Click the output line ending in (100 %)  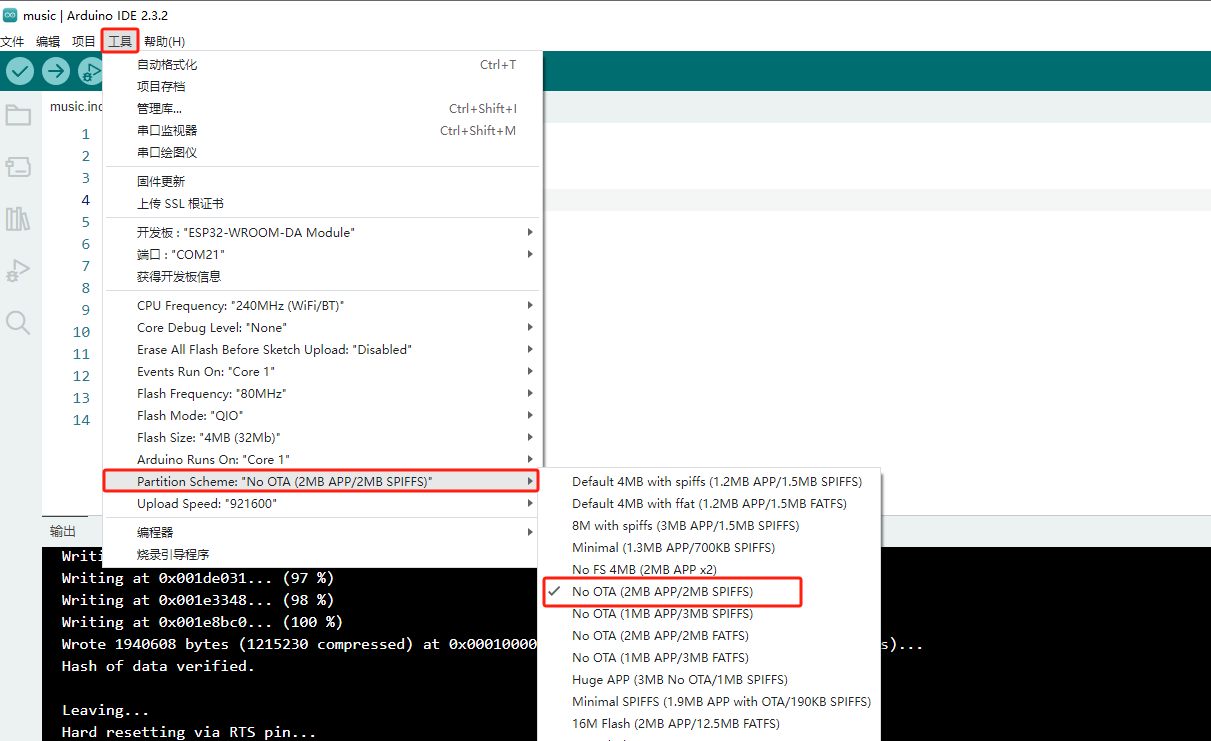pyautogui.click(x=202, y=622)
